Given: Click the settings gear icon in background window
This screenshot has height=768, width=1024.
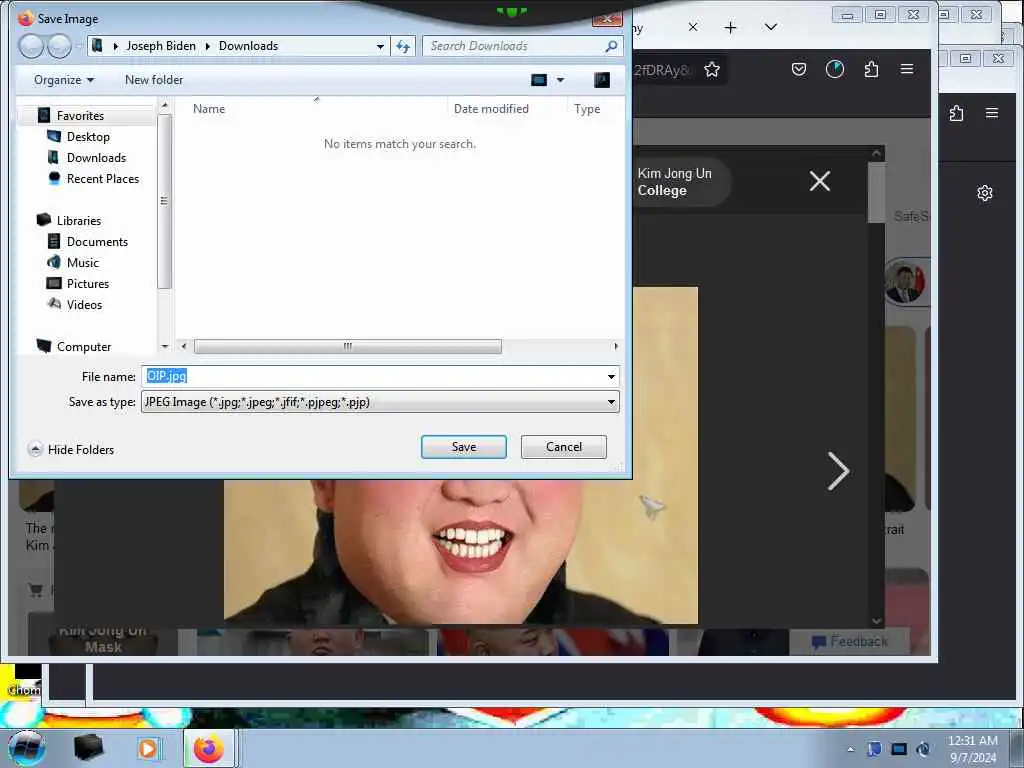Looking at the screenshot, I should pos(985,193).
